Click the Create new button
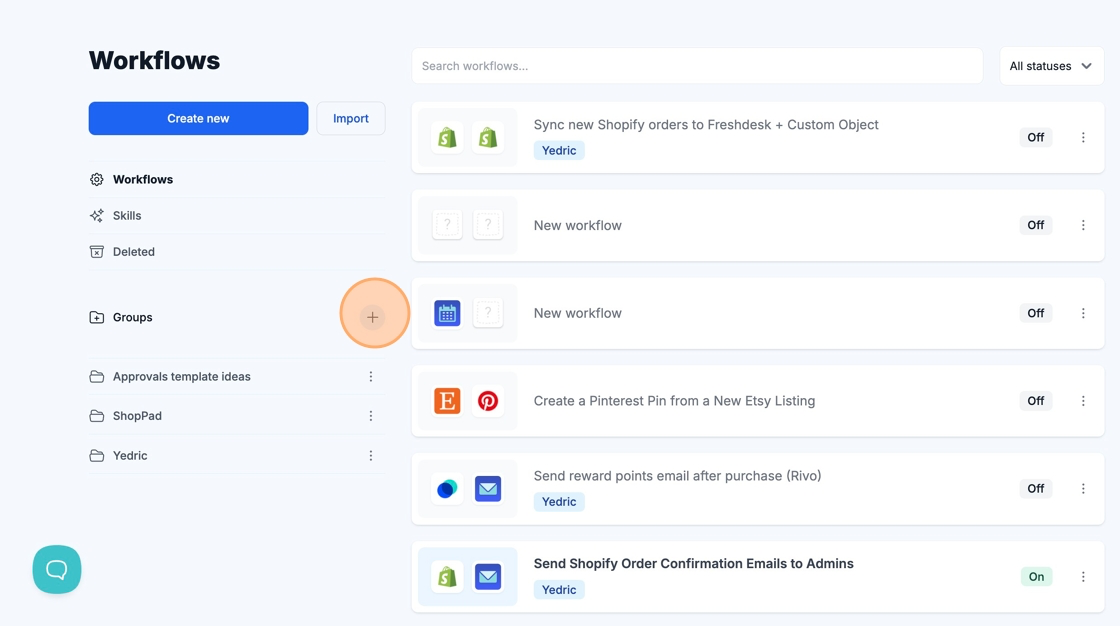This screenshot has height=626, width=1120. coord(198,118)
